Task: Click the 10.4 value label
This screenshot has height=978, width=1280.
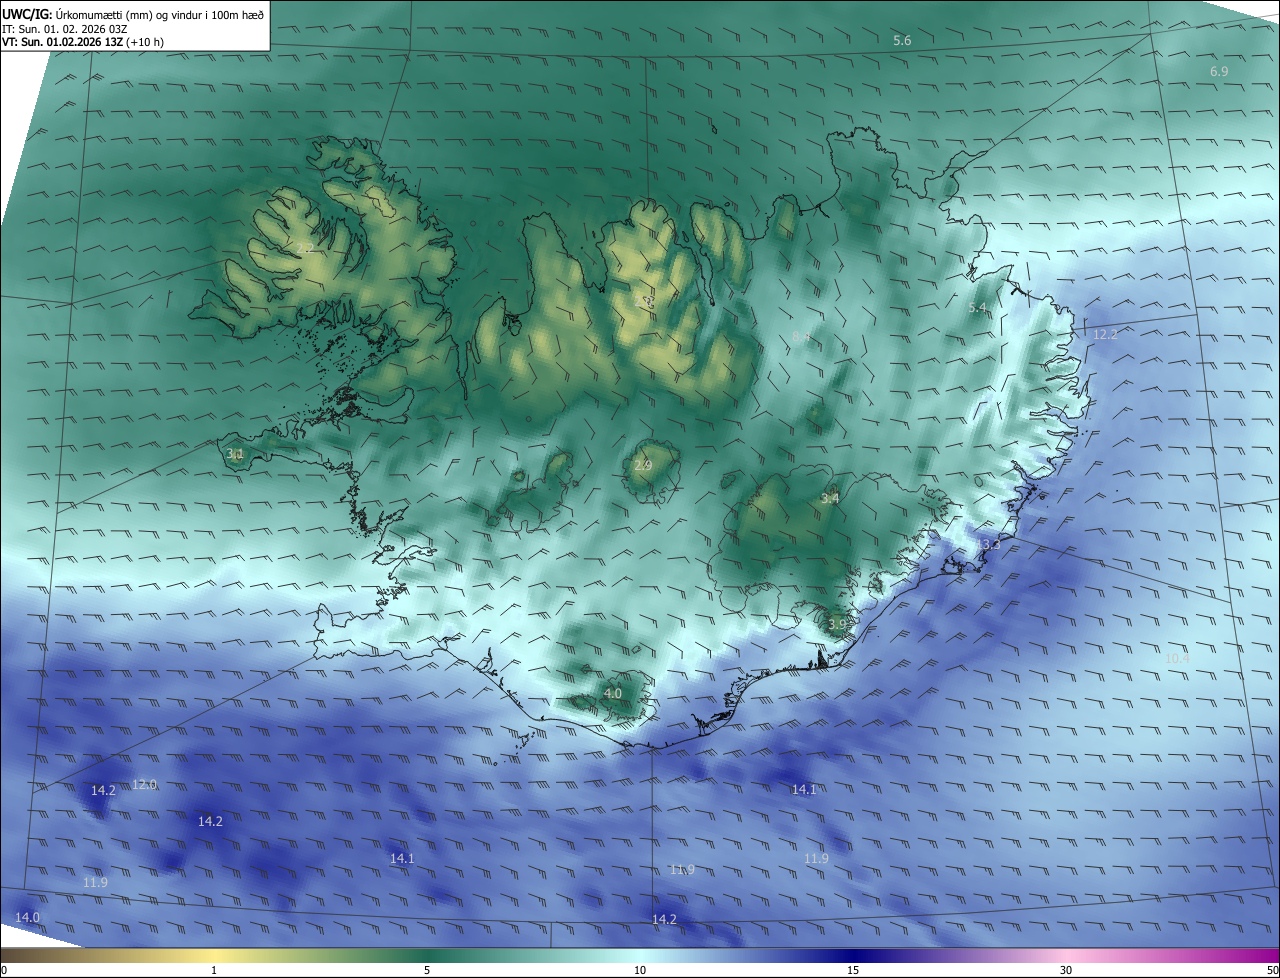Action: click(x=1178, y=658)
